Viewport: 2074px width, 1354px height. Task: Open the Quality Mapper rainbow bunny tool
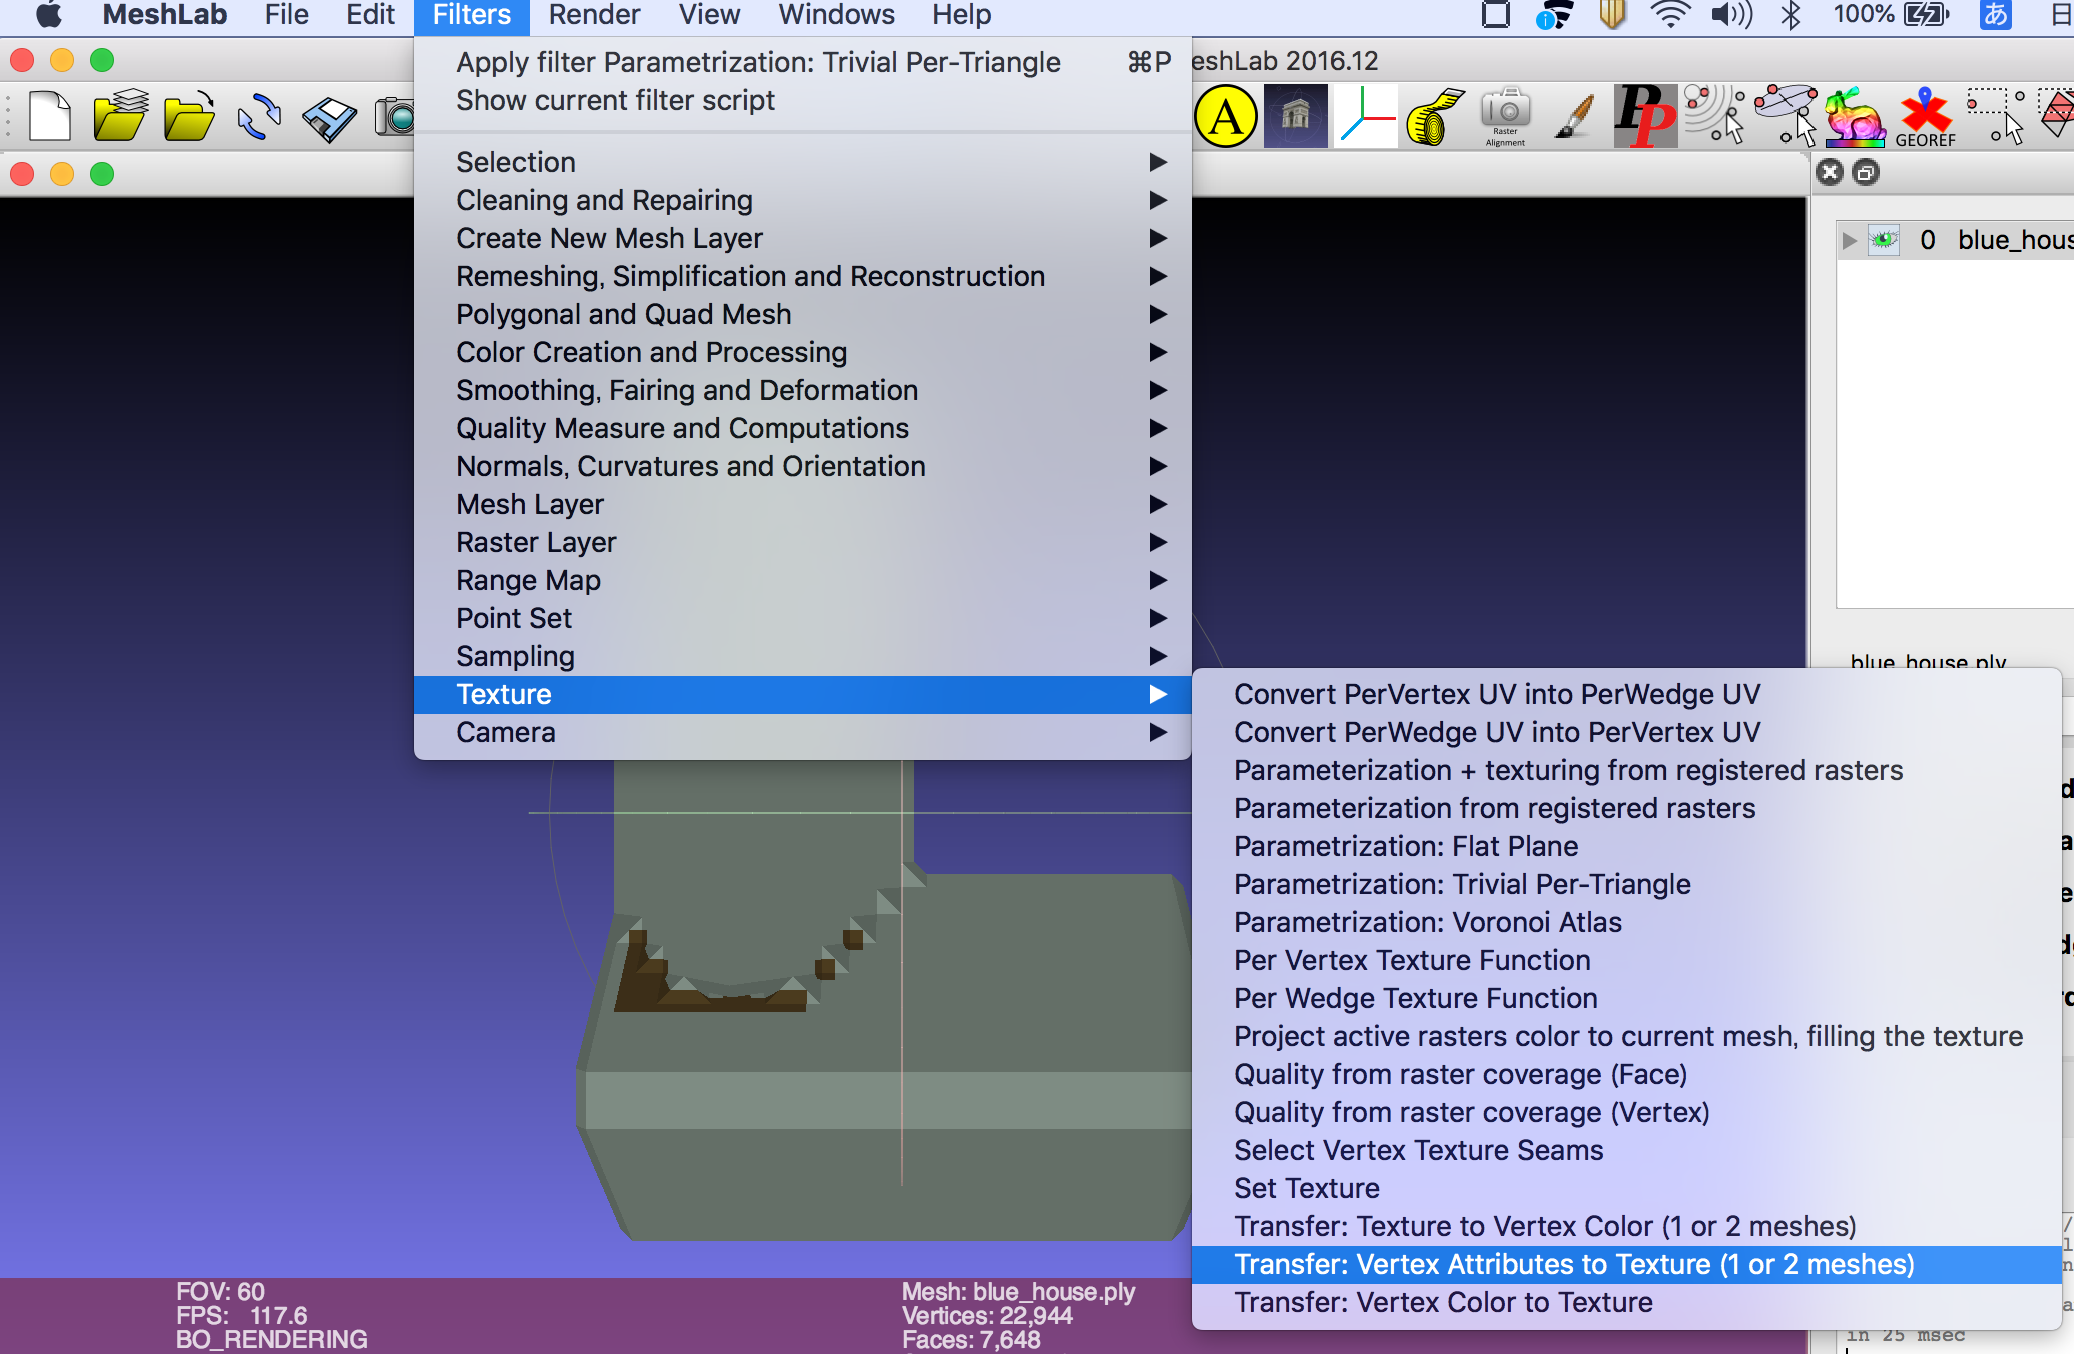point(1856,117)
